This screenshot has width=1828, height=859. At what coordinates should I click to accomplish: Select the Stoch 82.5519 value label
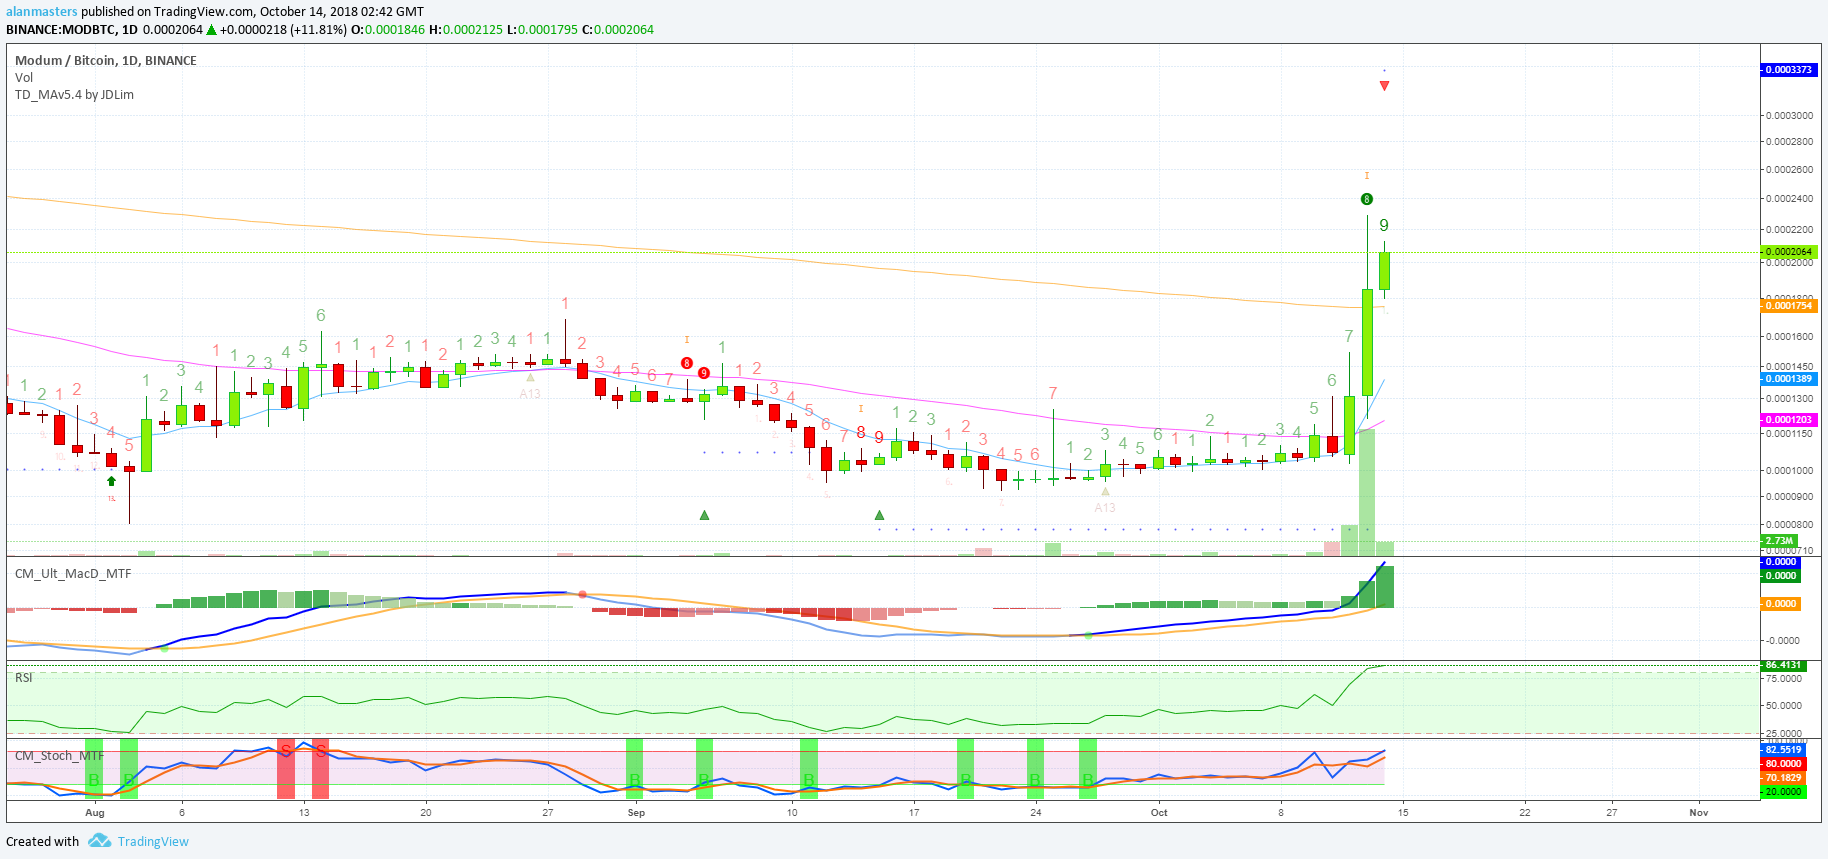pos(1783,750)
